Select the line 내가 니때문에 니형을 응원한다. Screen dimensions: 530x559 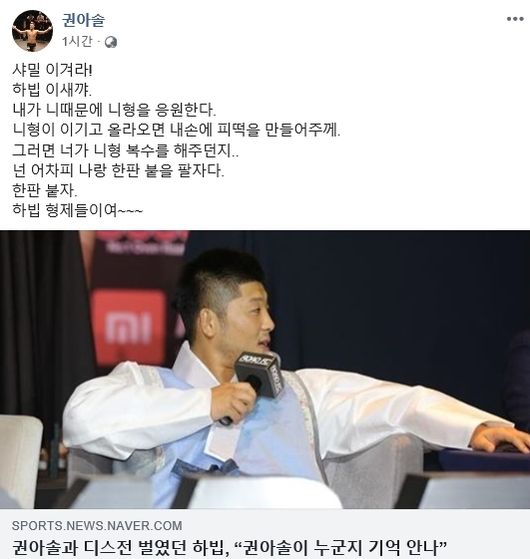(x=114, y=110)
